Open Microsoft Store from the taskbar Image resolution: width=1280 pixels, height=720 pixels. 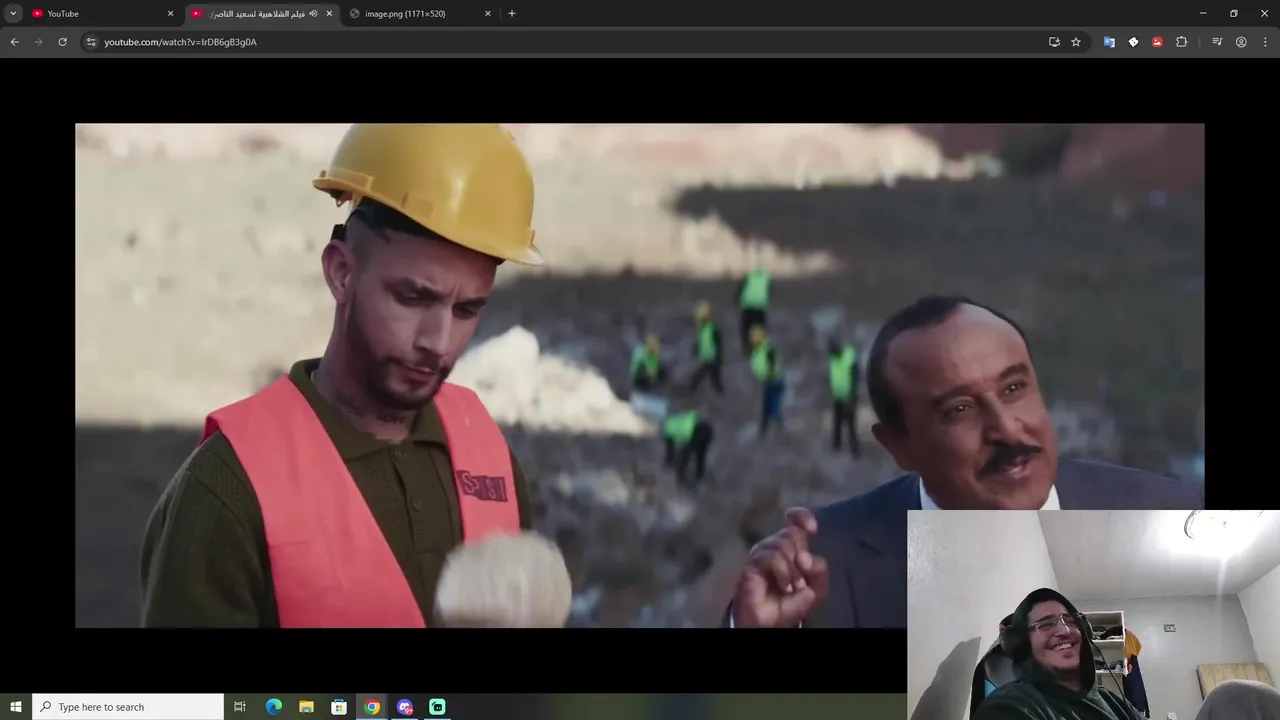[339, 707]
